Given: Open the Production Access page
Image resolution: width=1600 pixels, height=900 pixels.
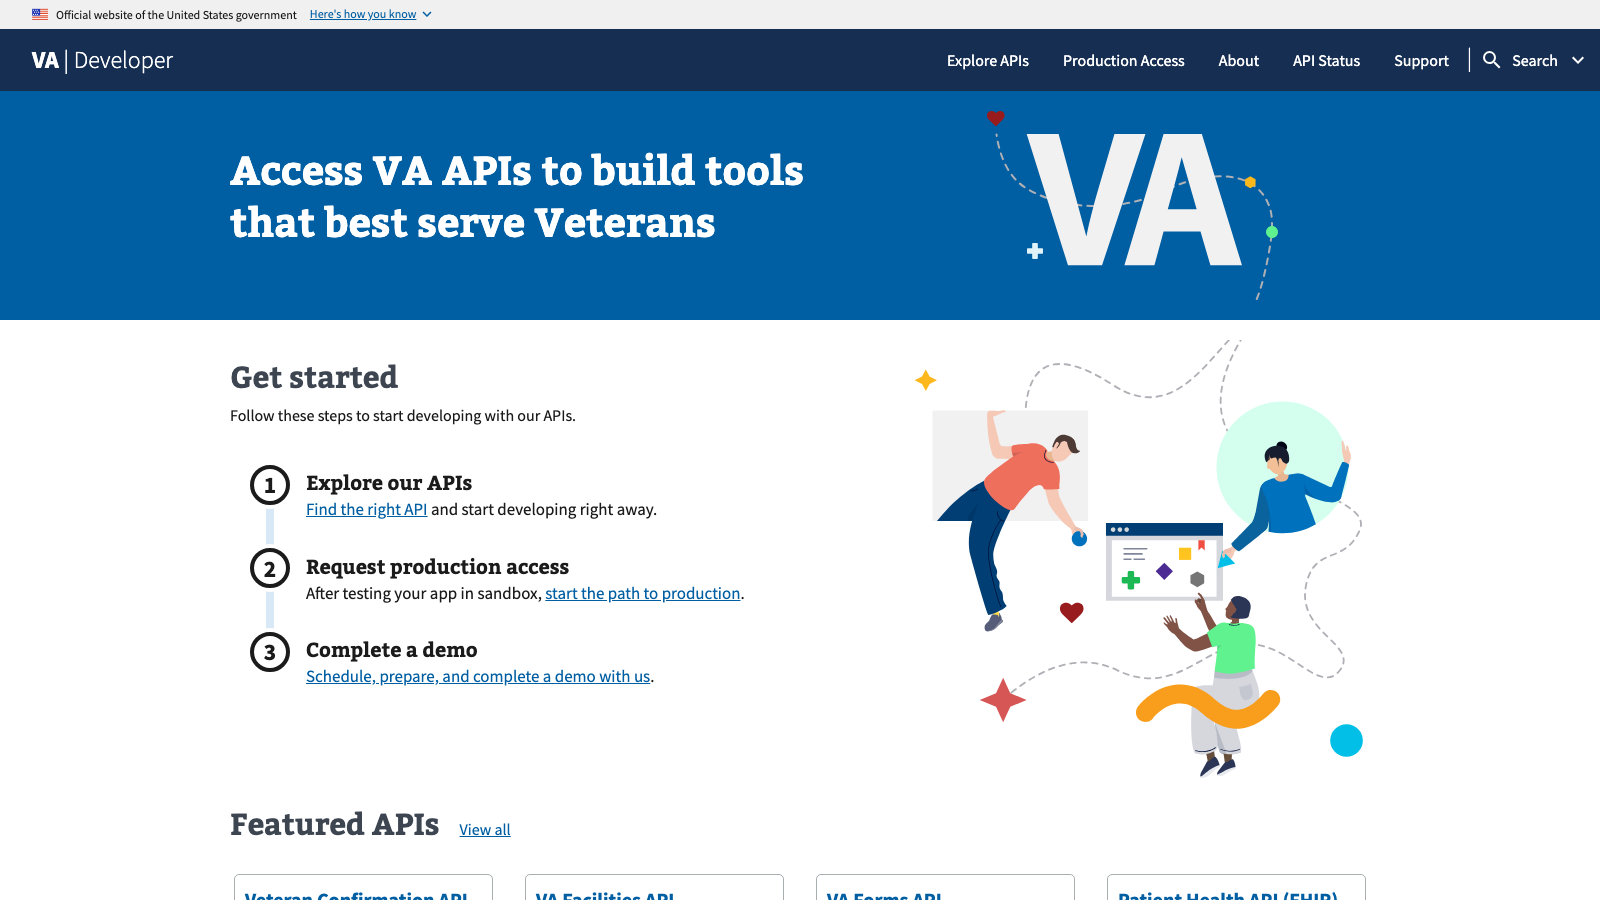Looking at the screenshot, I should pos(1123,60).
